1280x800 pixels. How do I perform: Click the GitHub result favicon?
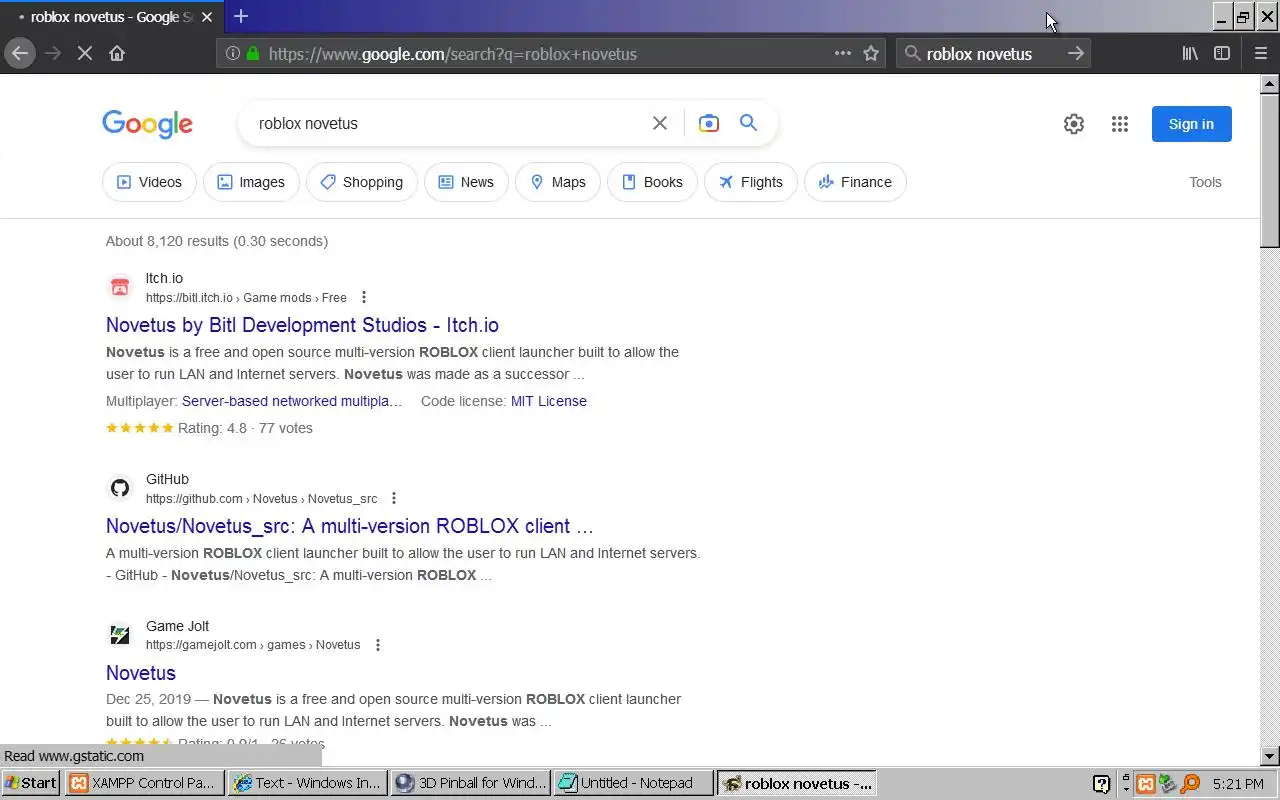pos(120,488)
